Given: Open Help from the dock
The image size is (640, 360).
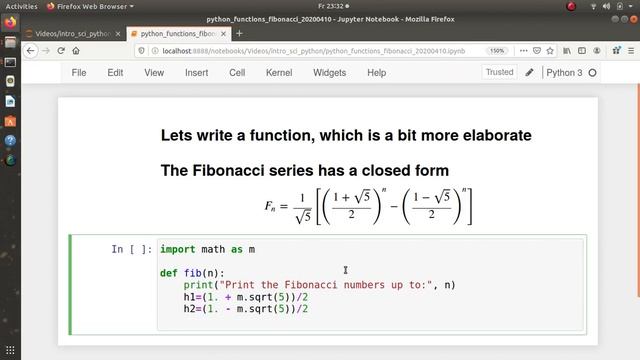Looking at the screenshot, I should [x=10, y=140].
